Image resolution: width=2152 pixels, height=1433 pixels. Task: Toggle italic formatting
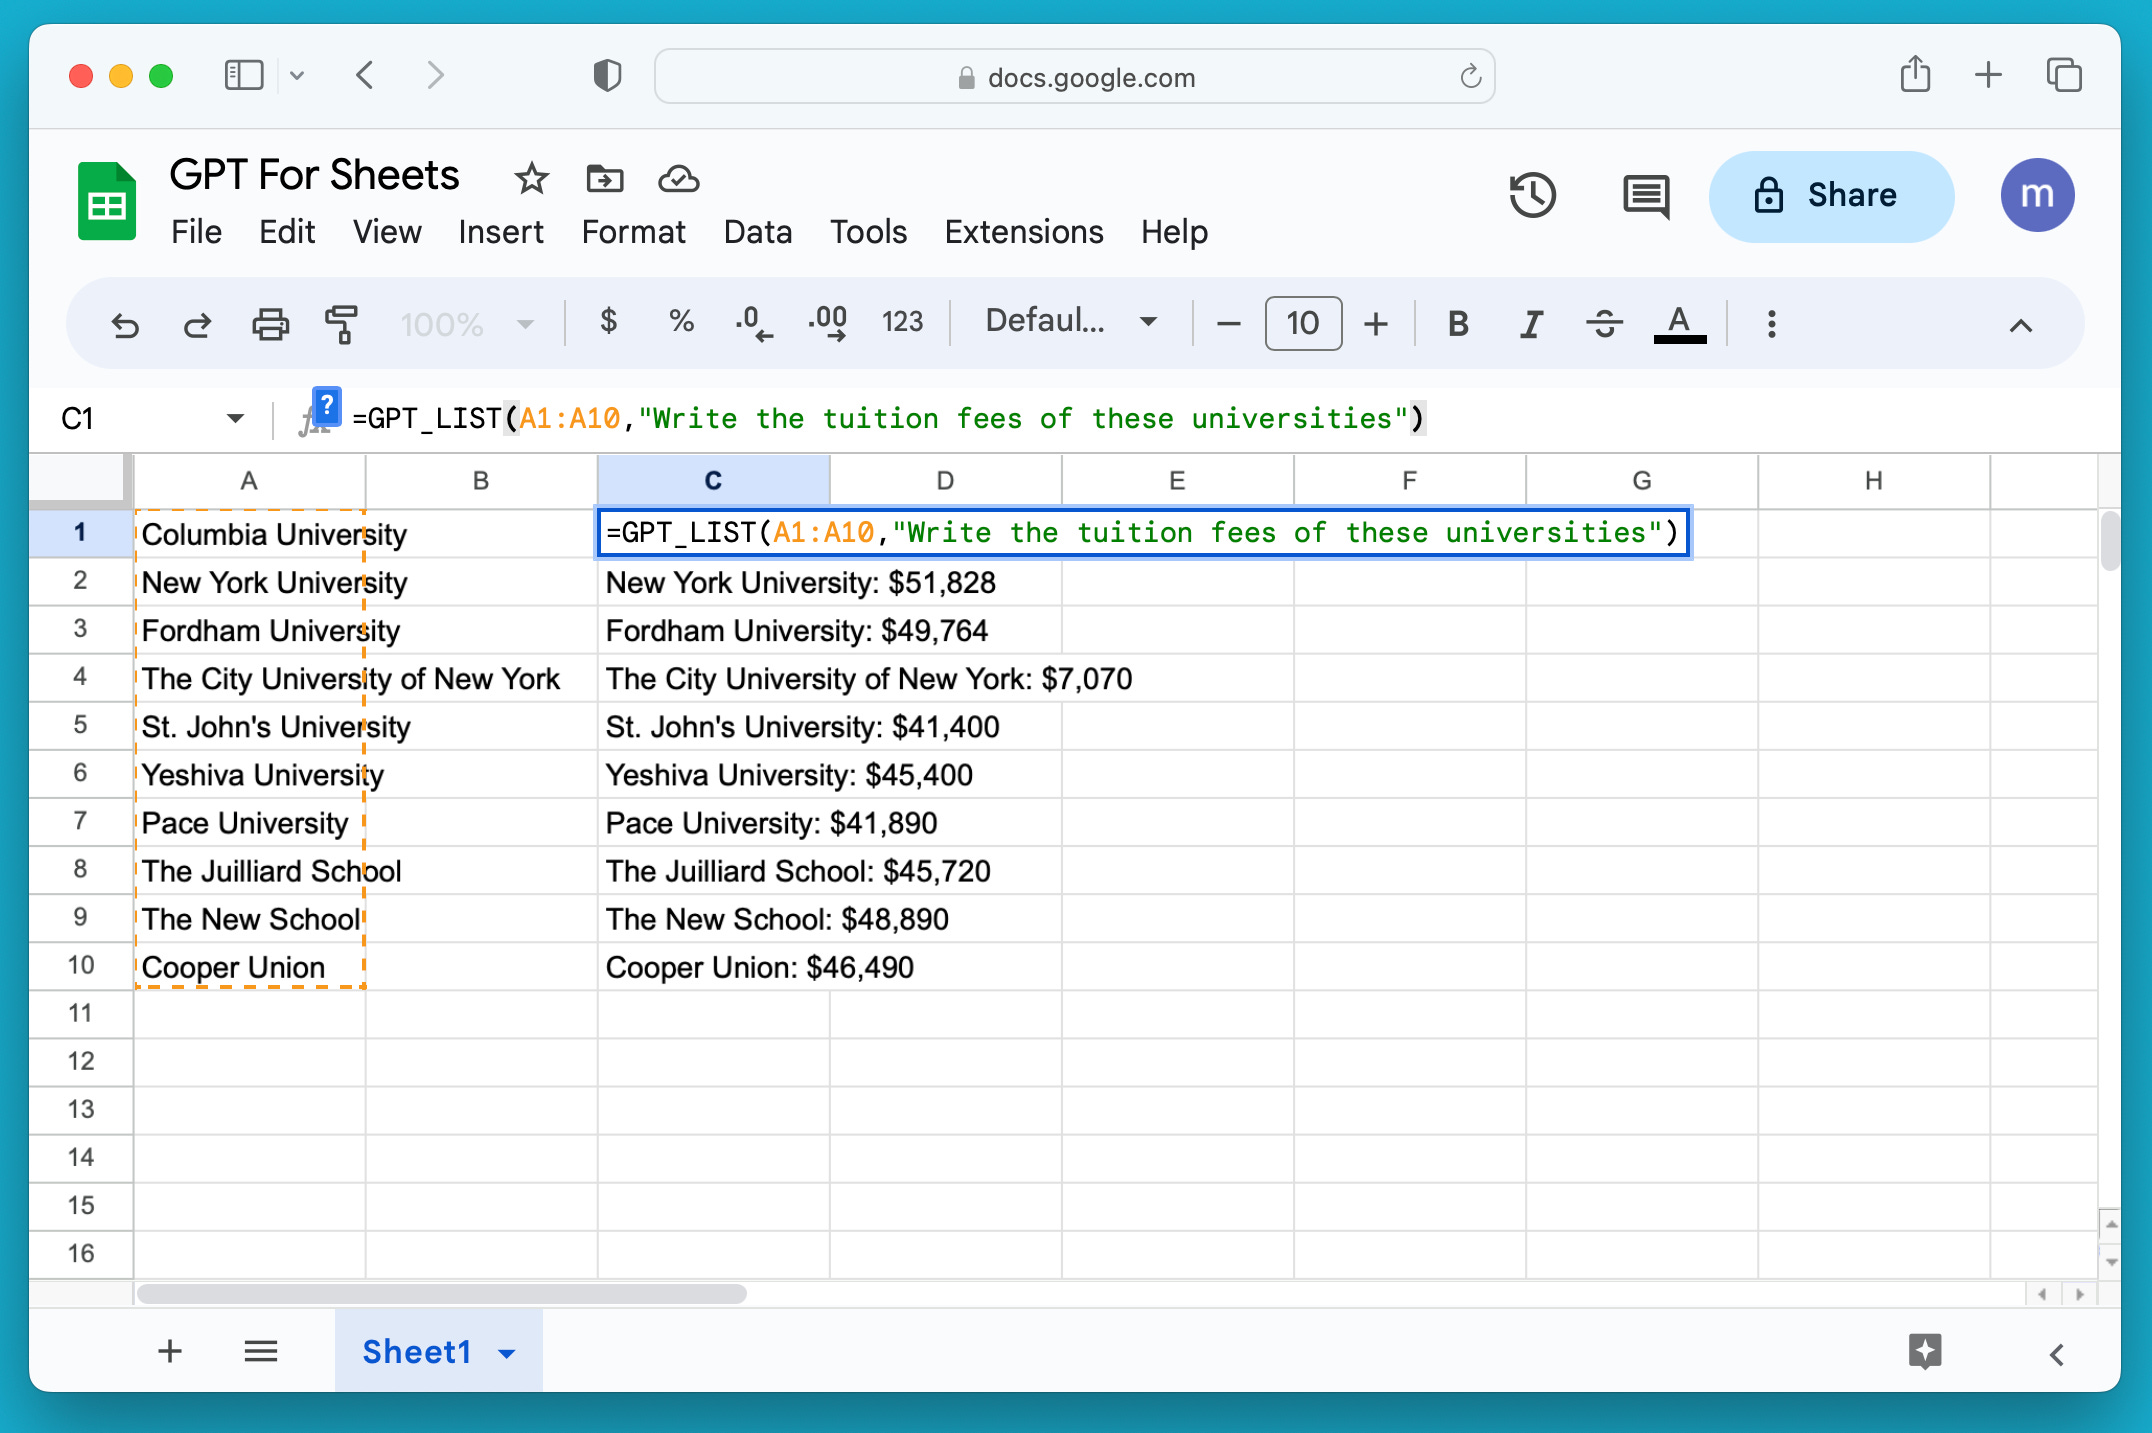tap(1530, 322)
